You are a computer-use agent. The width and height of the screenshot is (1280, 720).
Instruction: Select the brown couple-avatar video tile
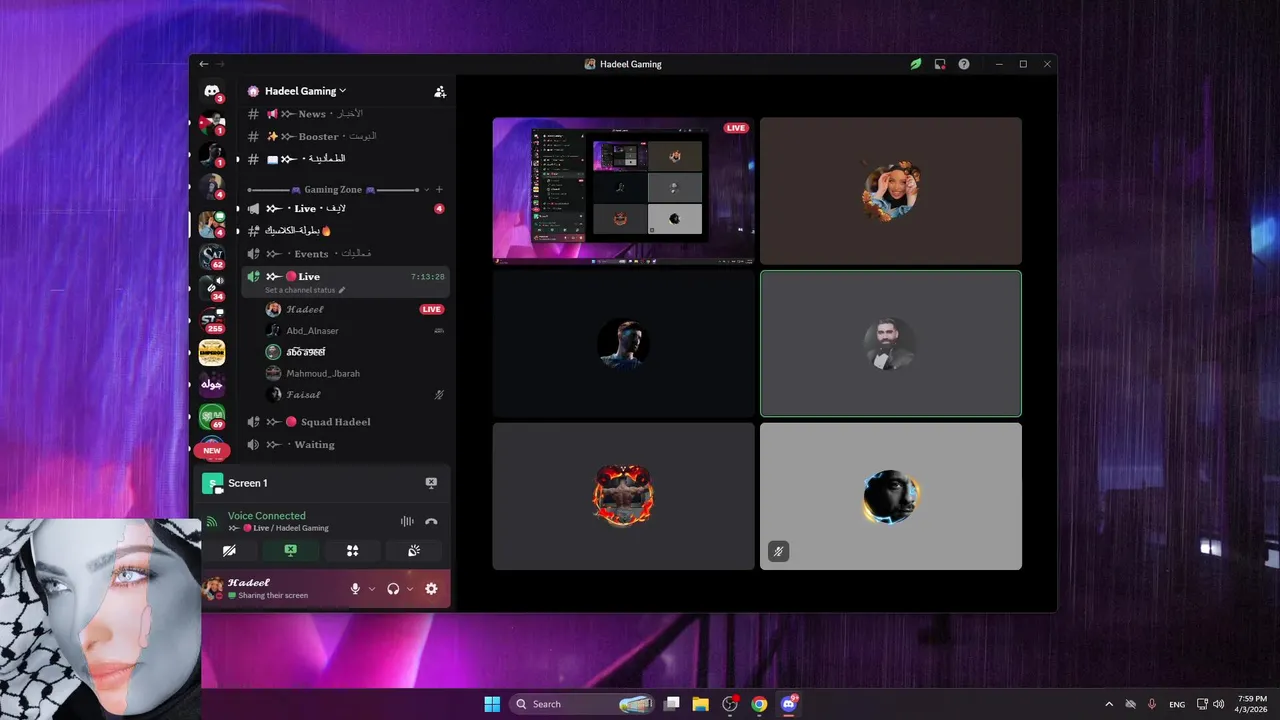[891, 191]
